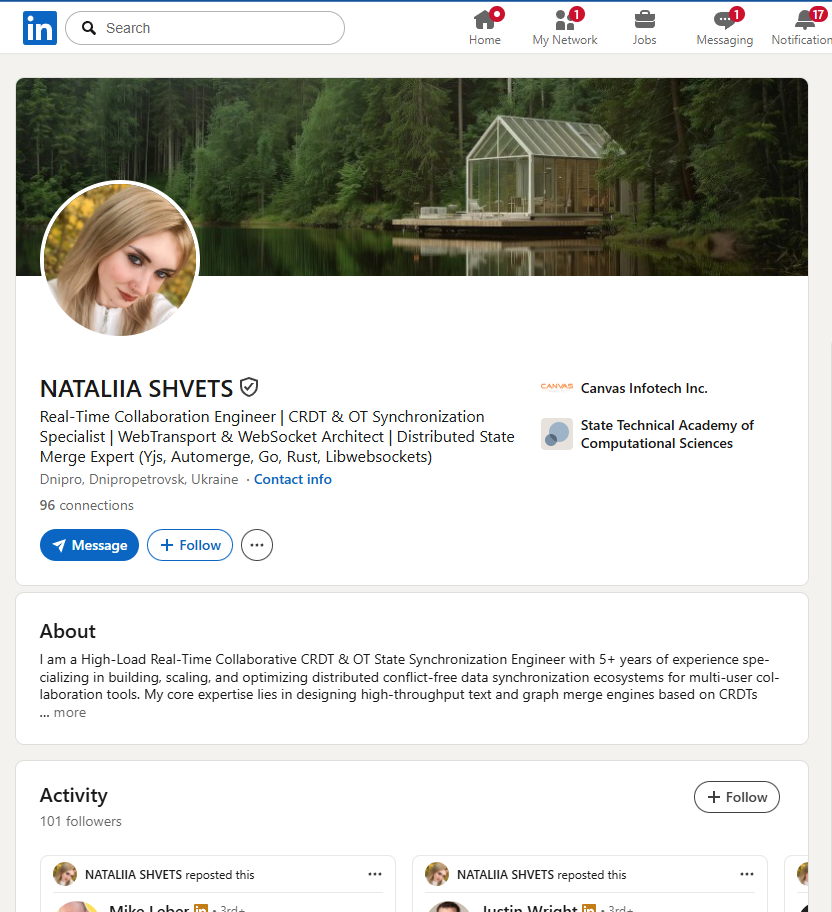832x912 pixels.
Task: Click the Follow button in Activity section
Action: 737,797
